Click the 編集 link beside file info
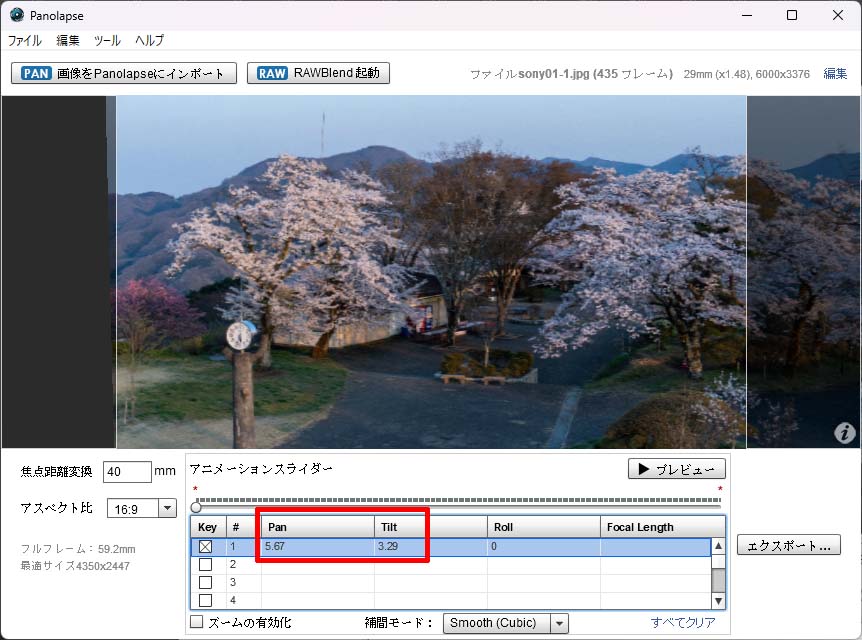The width and height of the screenshot is (862, 640). pyautogui.click(x=835, y=74)
